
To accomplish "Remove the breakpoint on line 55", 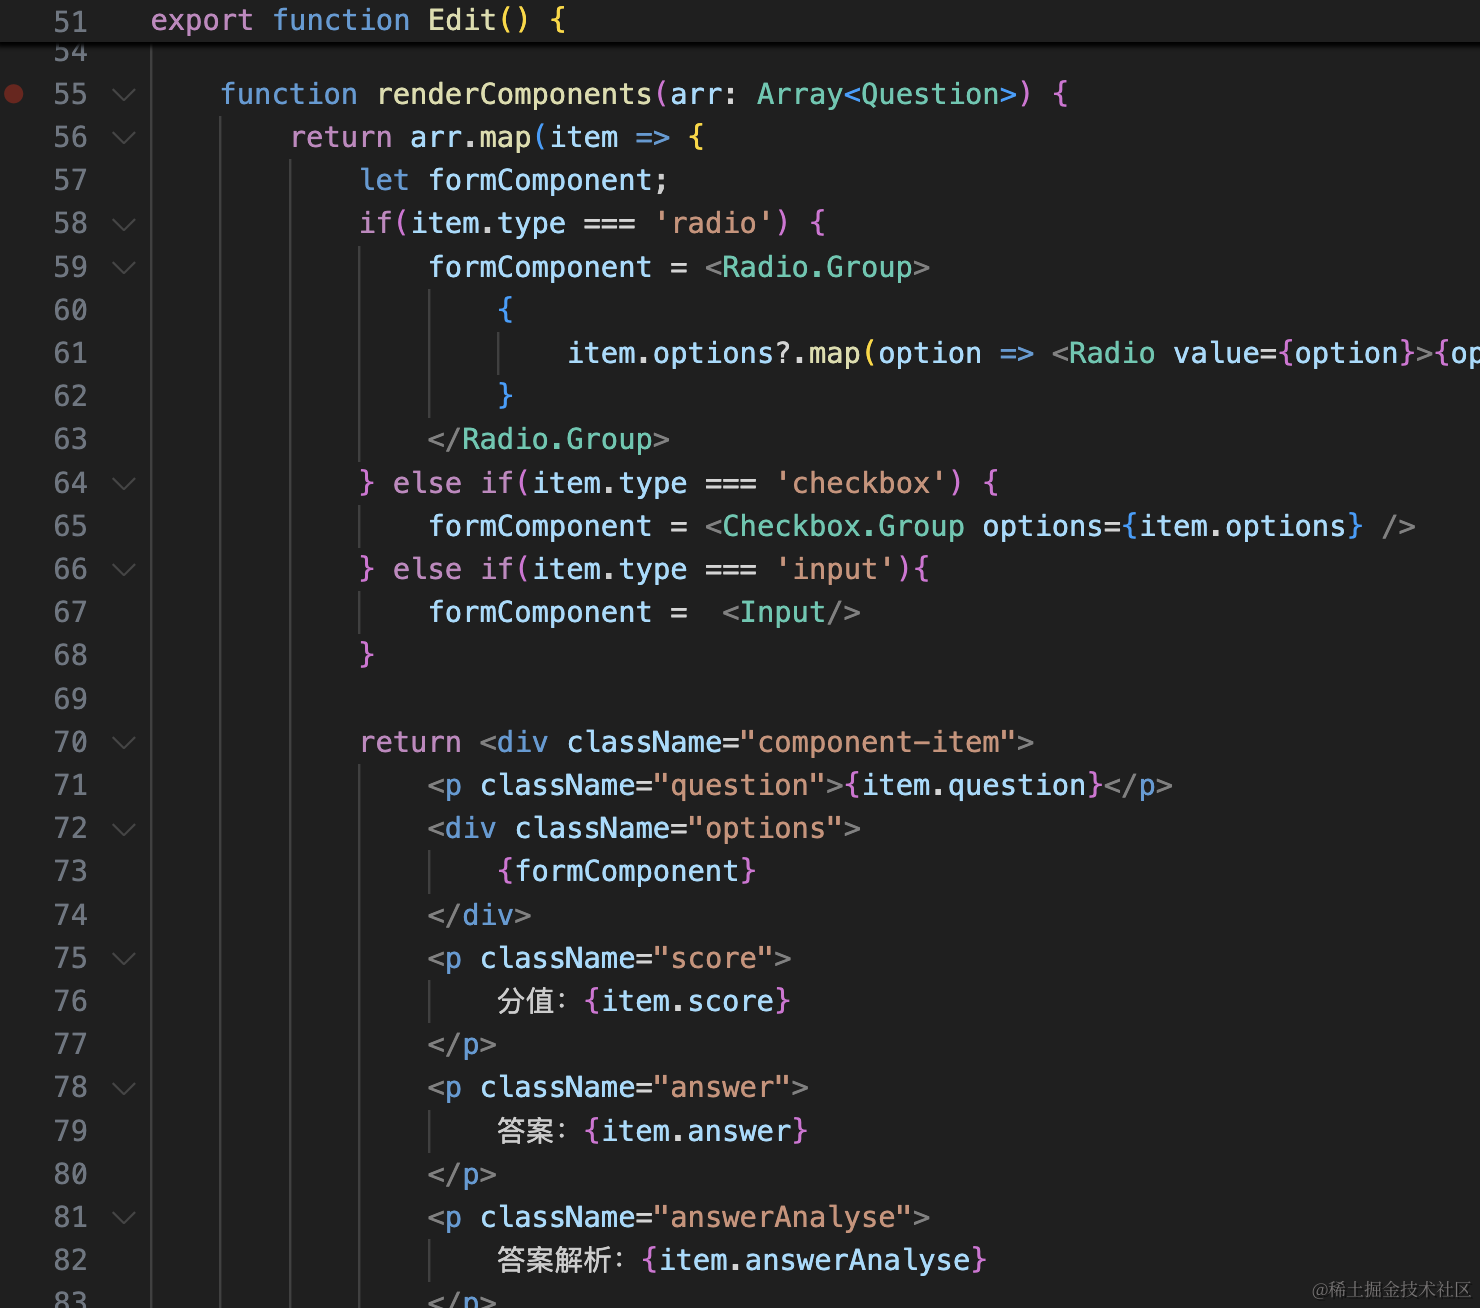I will [14, 94].
